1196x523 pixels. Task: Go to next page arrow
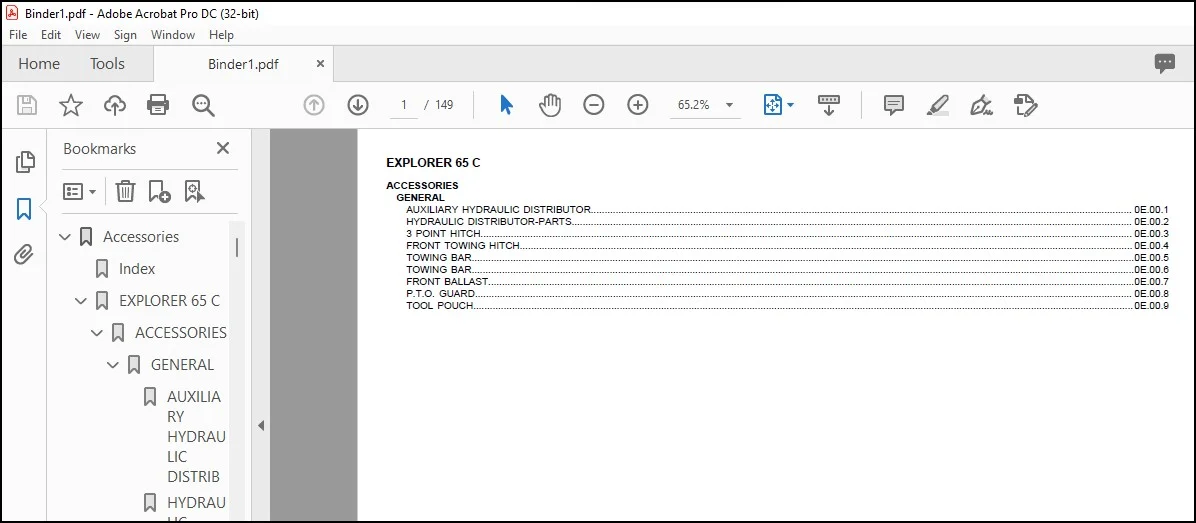coord(358,105)
